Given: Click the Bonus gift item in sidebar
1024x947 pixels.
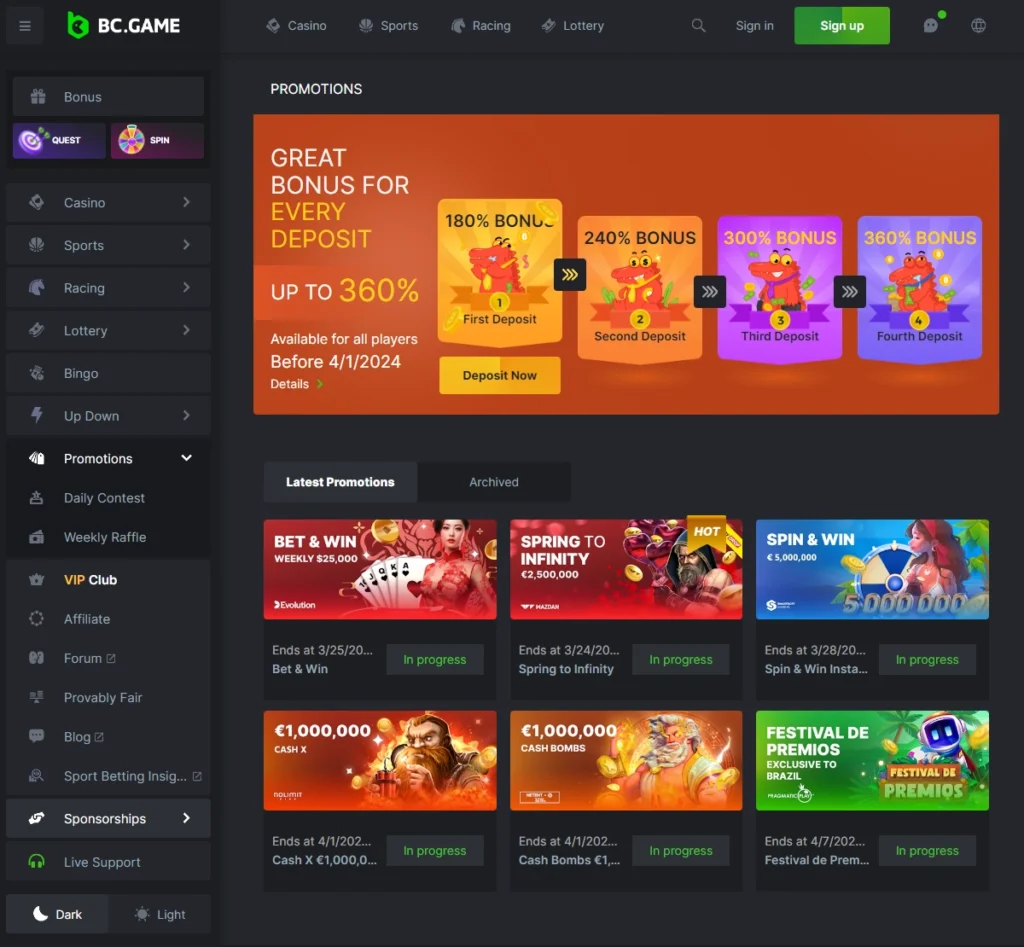Looking at the screenshot, I should [x=108, y=97].
